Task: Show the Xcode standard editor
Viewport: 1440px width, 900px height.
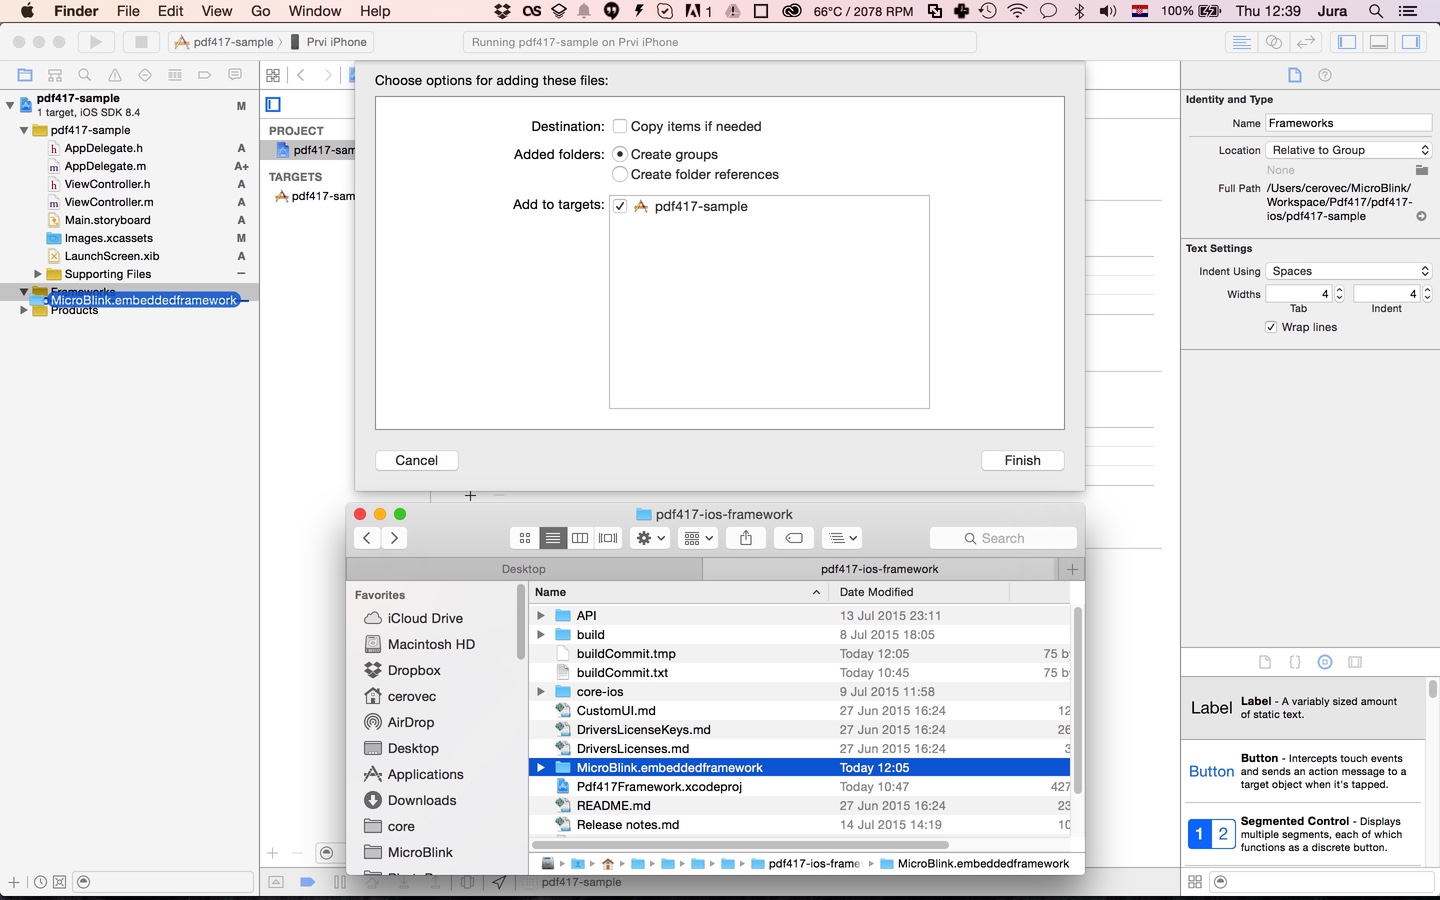Action: [x=1241, y=42]
